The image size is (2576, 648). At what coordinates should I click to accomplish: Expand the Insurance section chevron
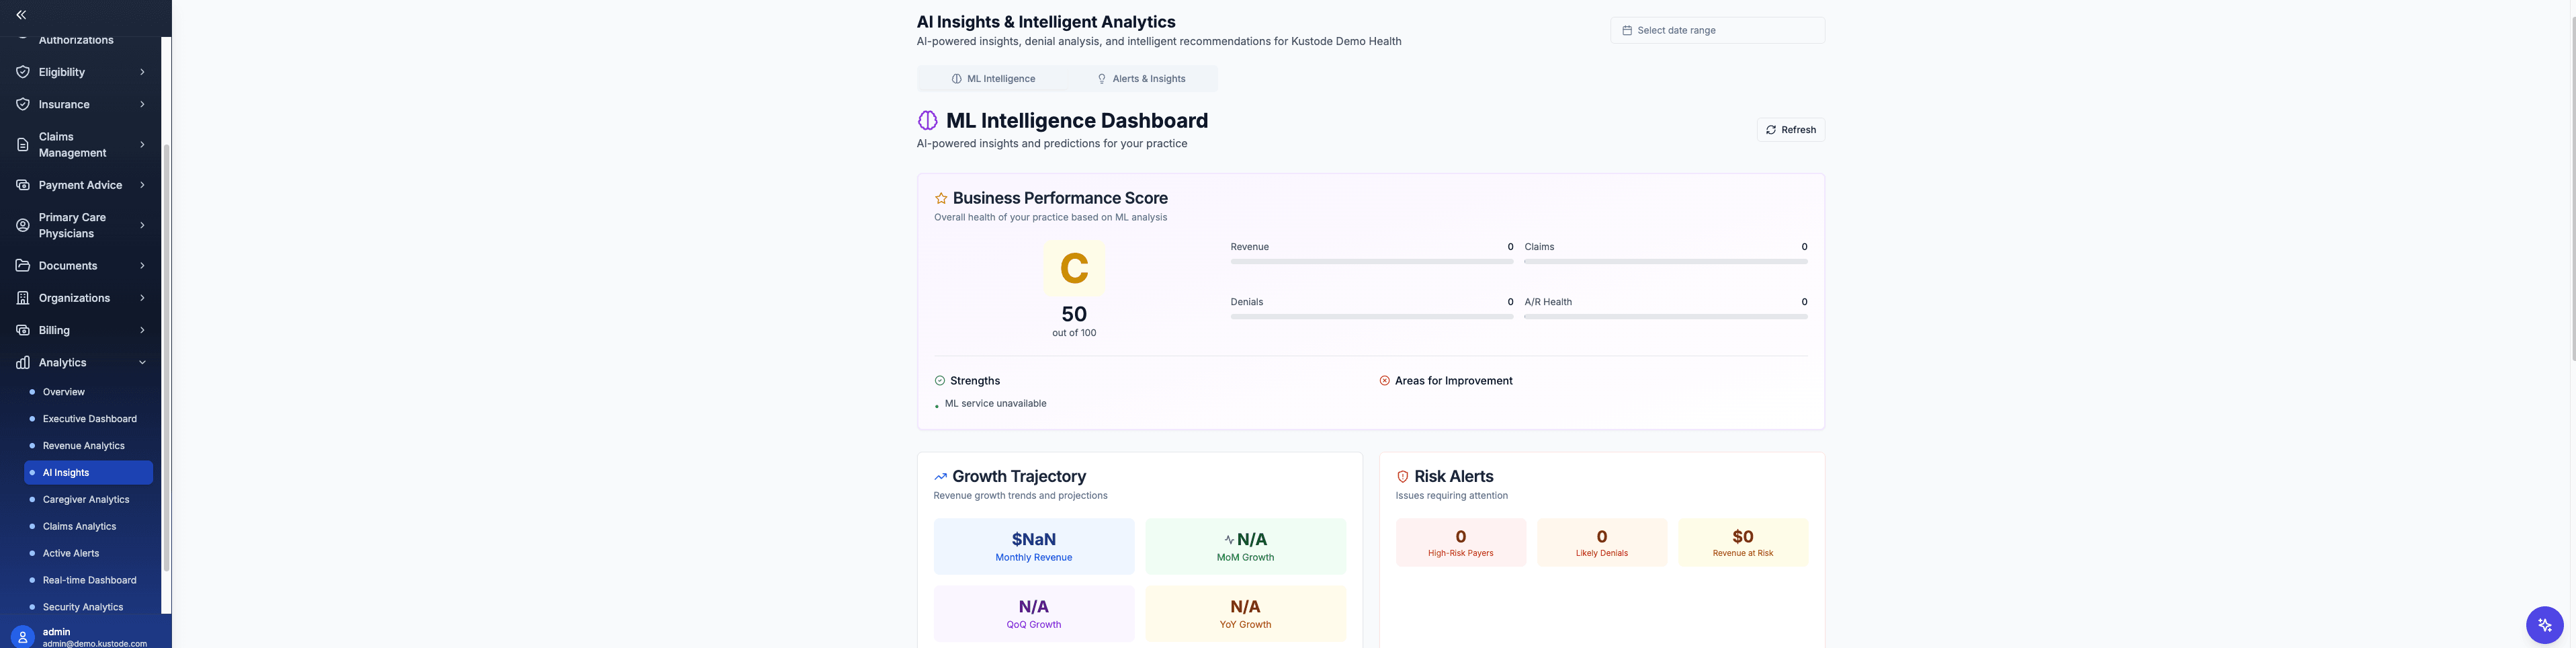141,104
